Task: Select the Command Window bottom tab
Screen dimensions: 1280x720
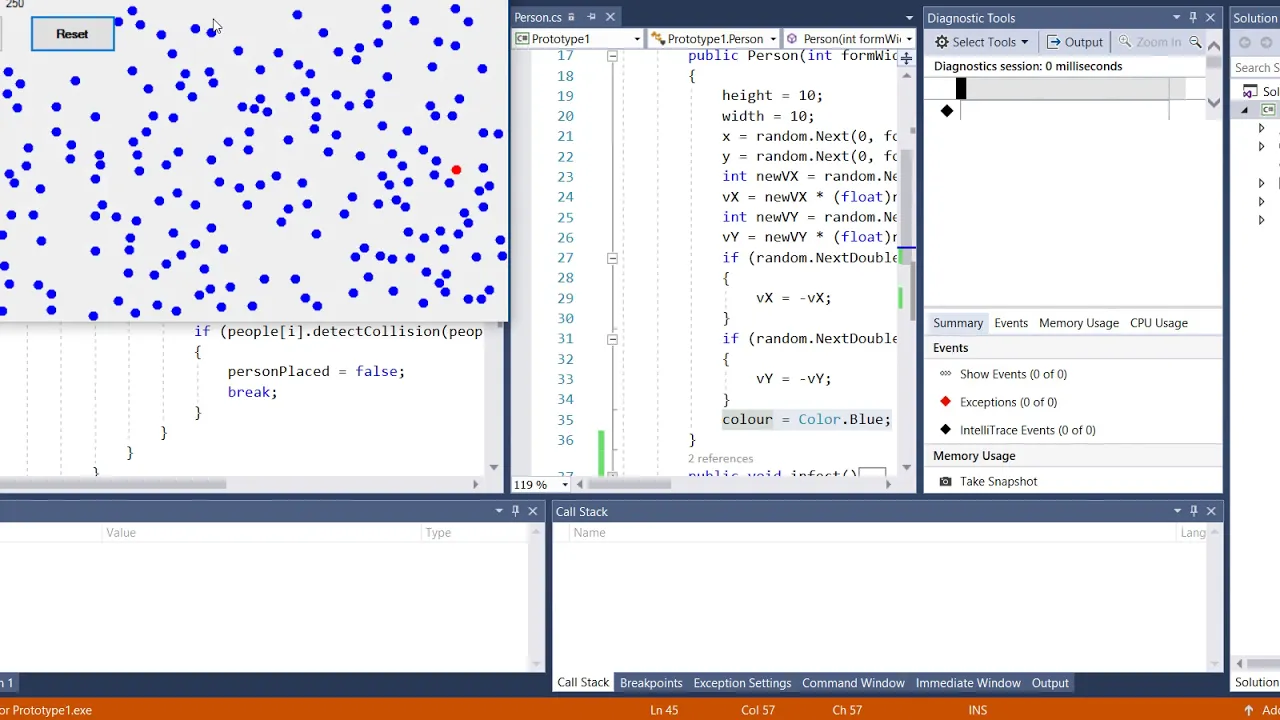Action: 853,683
